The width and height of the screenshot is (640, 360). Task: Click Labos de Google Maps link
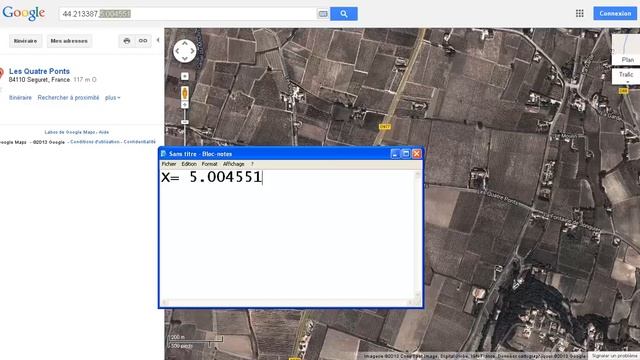click(x=70, y=132)
